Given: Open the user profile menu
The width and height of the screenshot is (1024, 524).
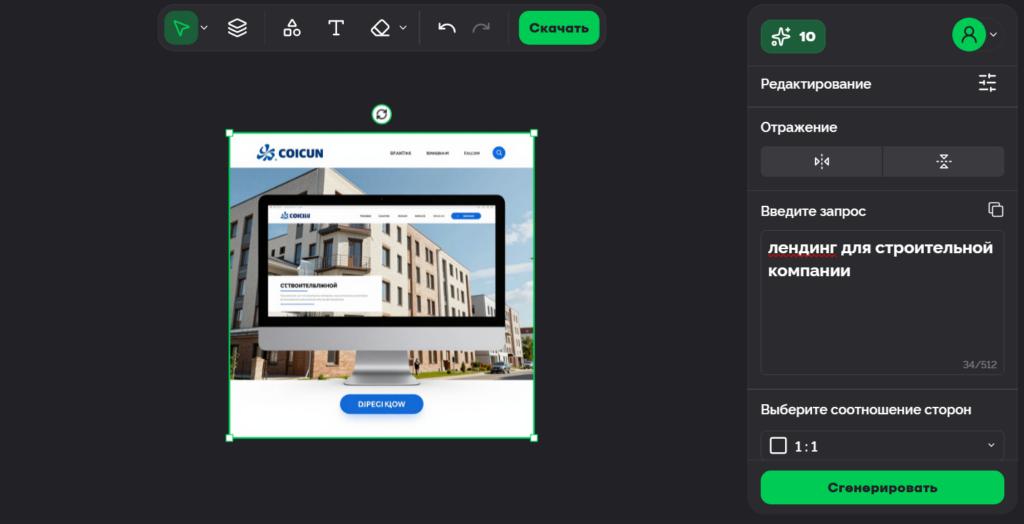Looking at the screenshot, I should point(976,35).
